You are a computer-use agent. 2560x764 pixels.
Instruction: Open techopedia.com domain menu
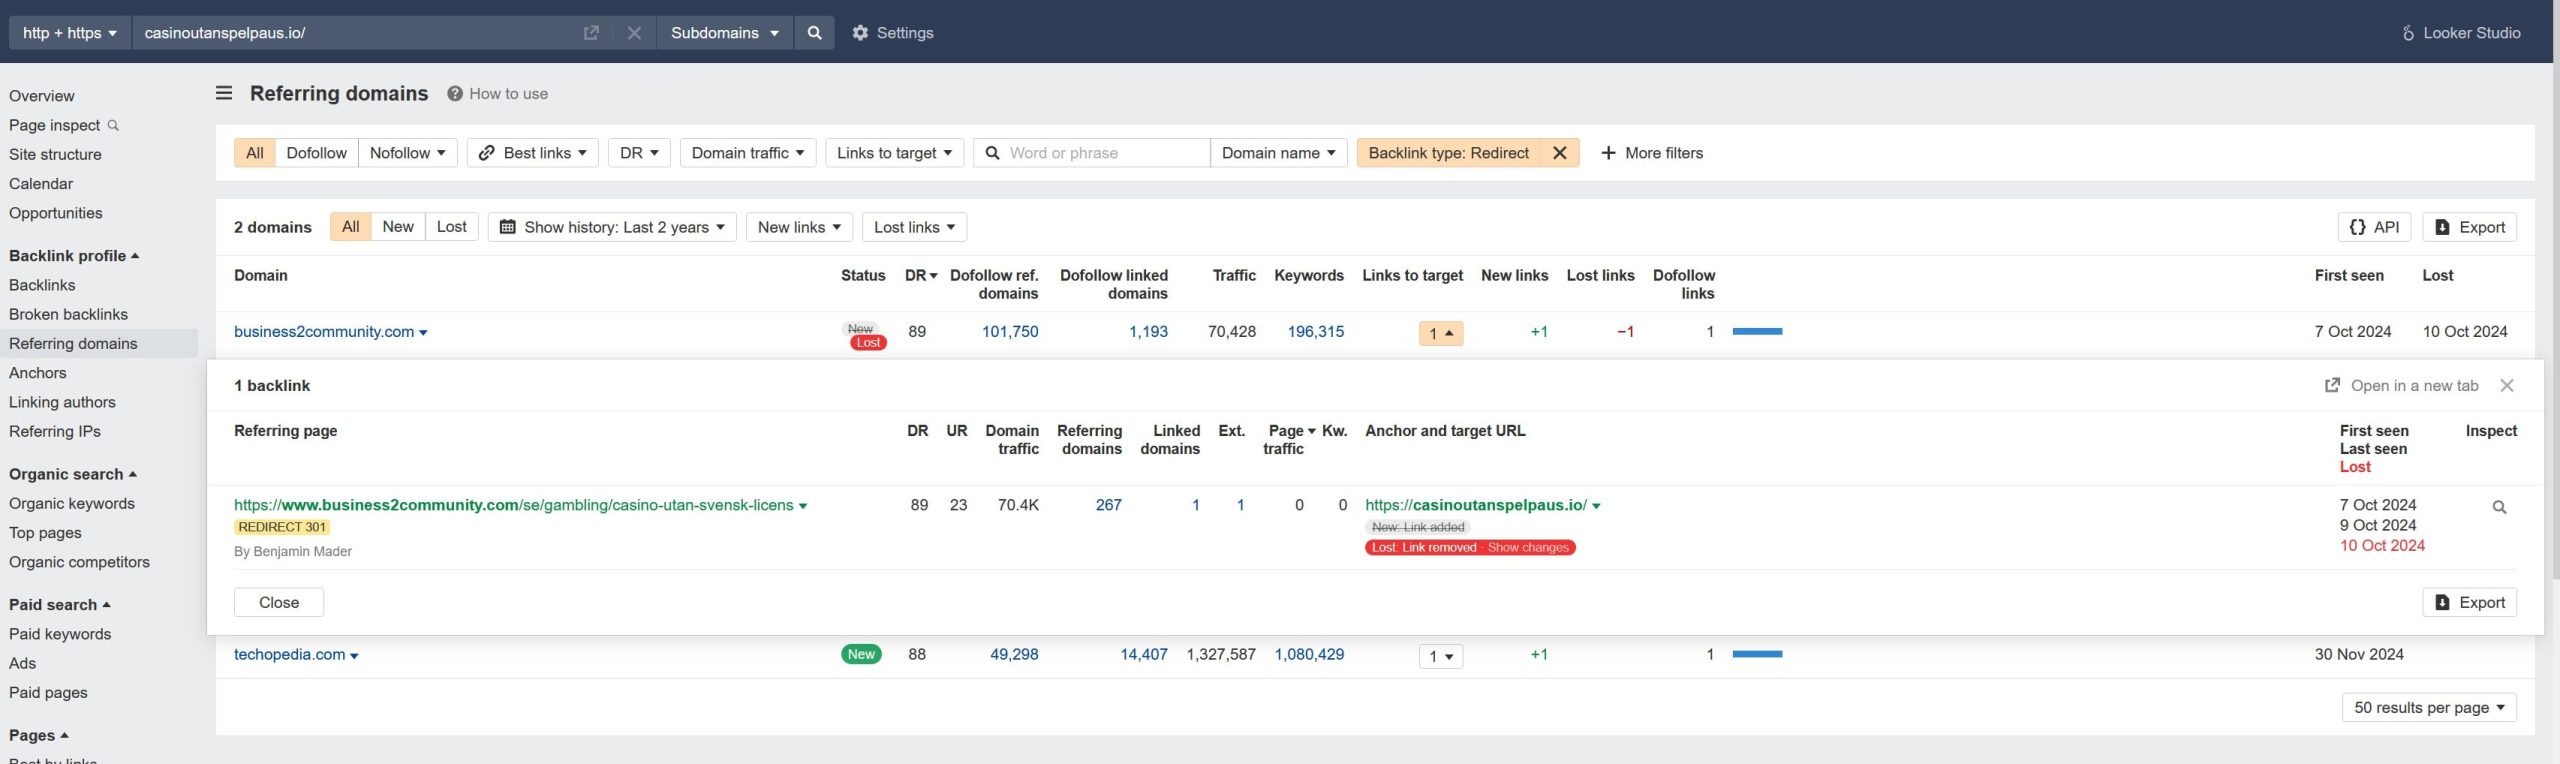point(354,656)
